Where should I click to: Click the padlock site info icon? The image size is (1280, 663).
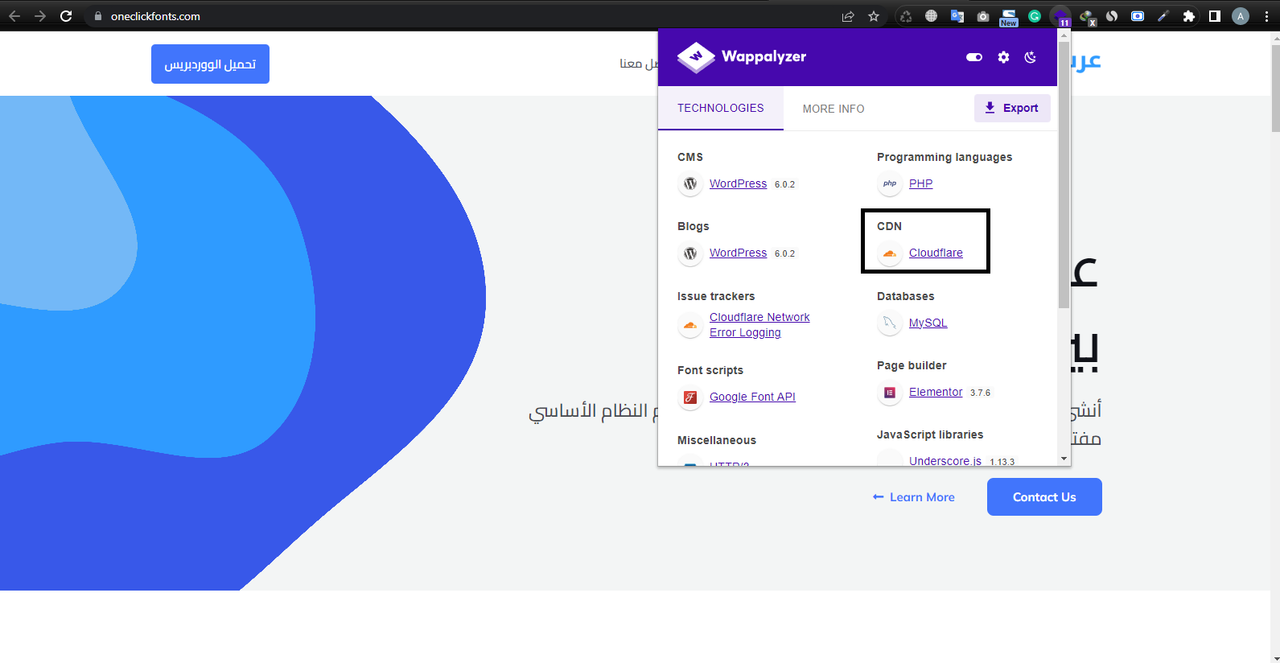point(98,16)
